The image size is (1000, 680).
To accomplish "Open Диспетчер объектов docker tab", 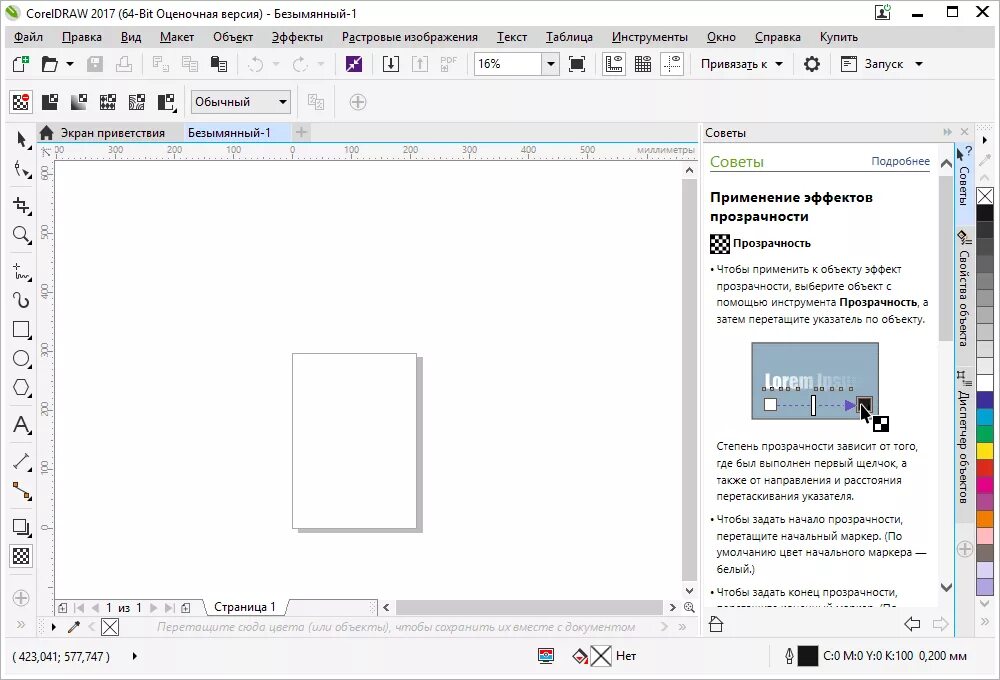I will 964,438.
